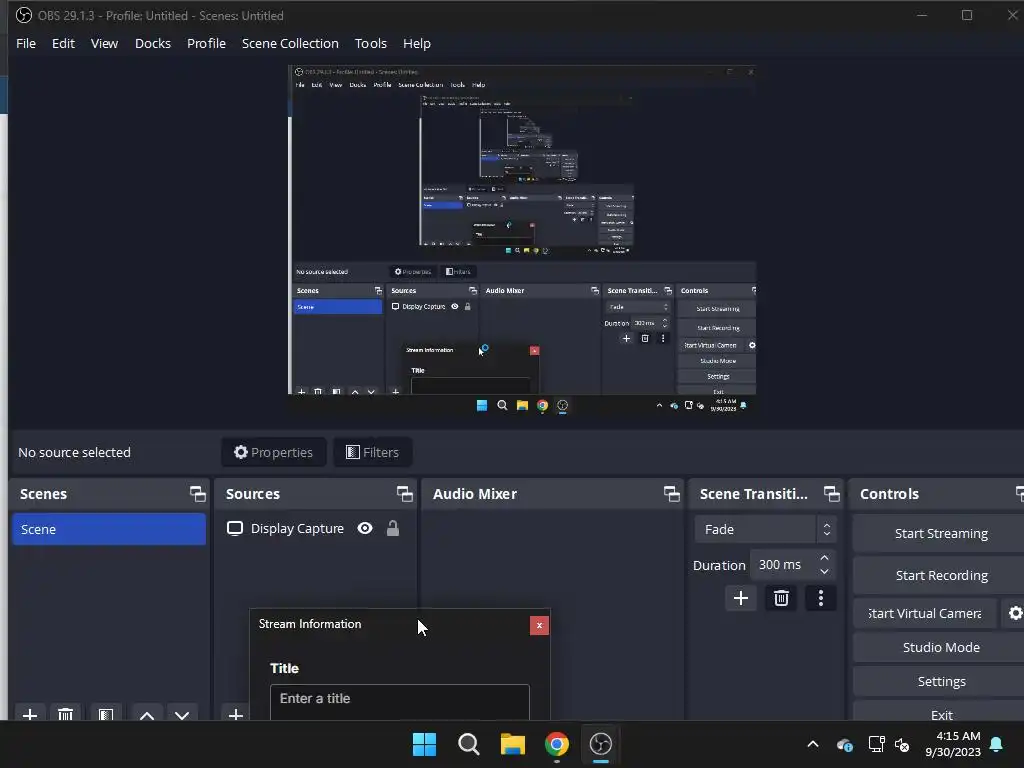Open the Help menu
Screen dimensions: 1024x768
coord(417,43)
